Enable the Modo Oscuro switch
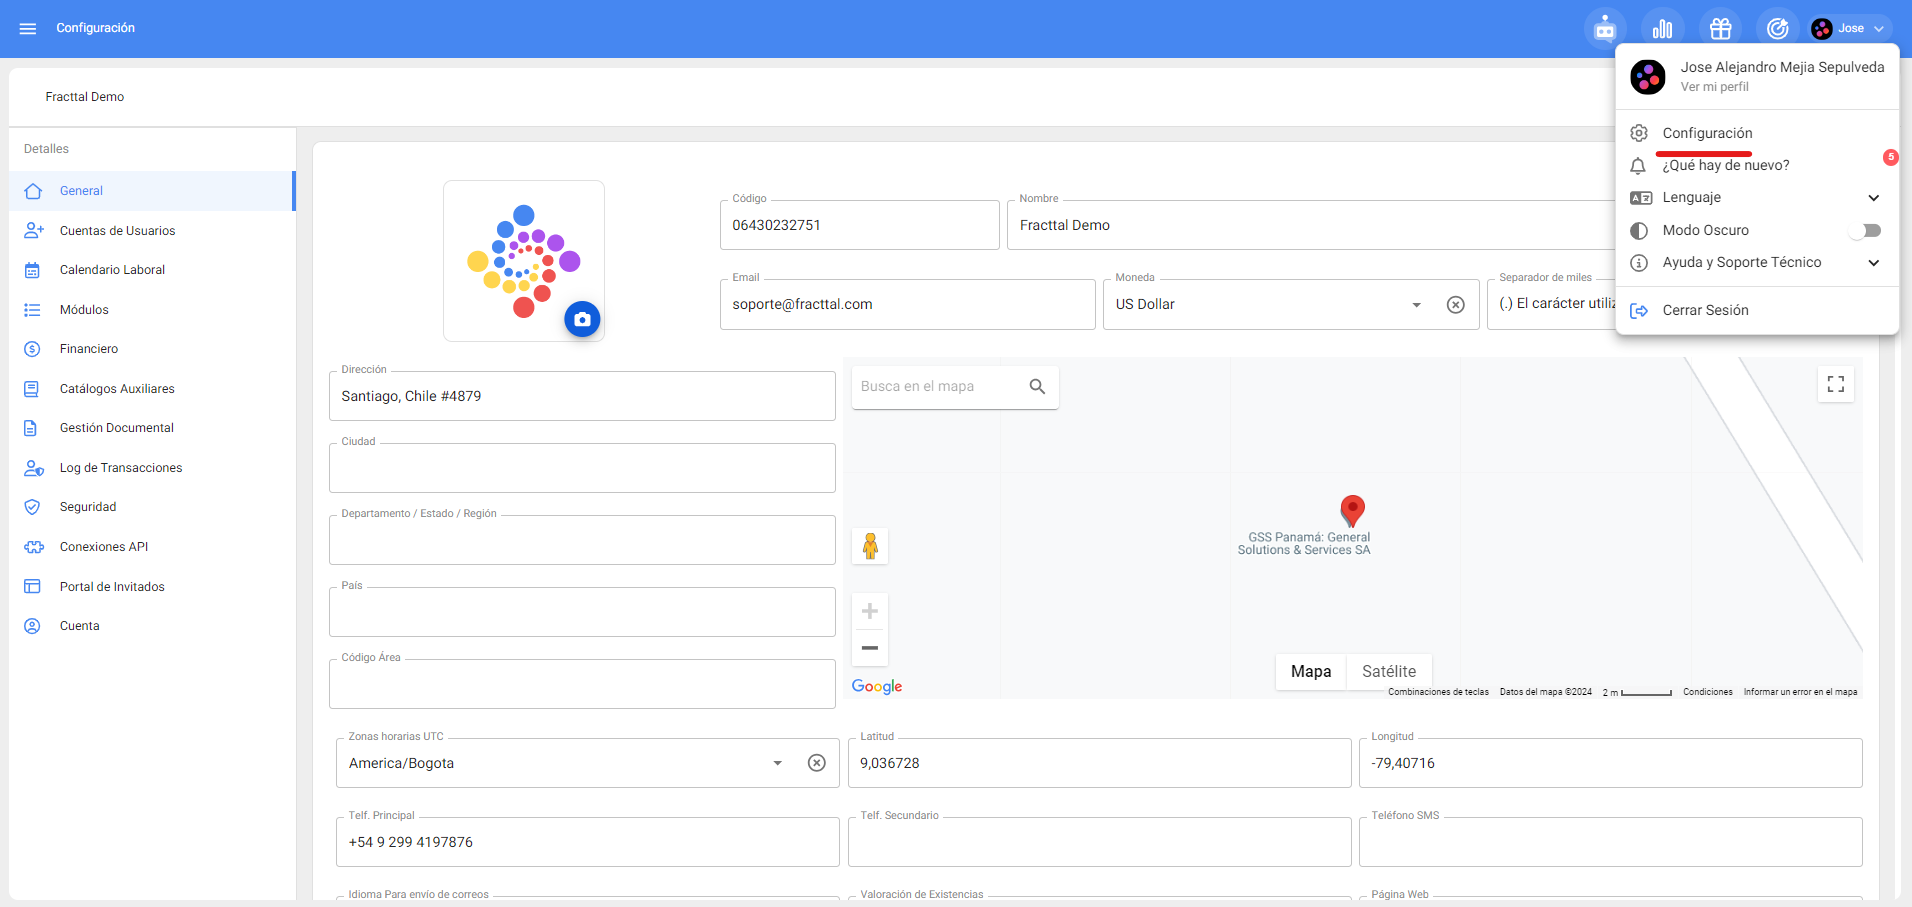 1865,231
